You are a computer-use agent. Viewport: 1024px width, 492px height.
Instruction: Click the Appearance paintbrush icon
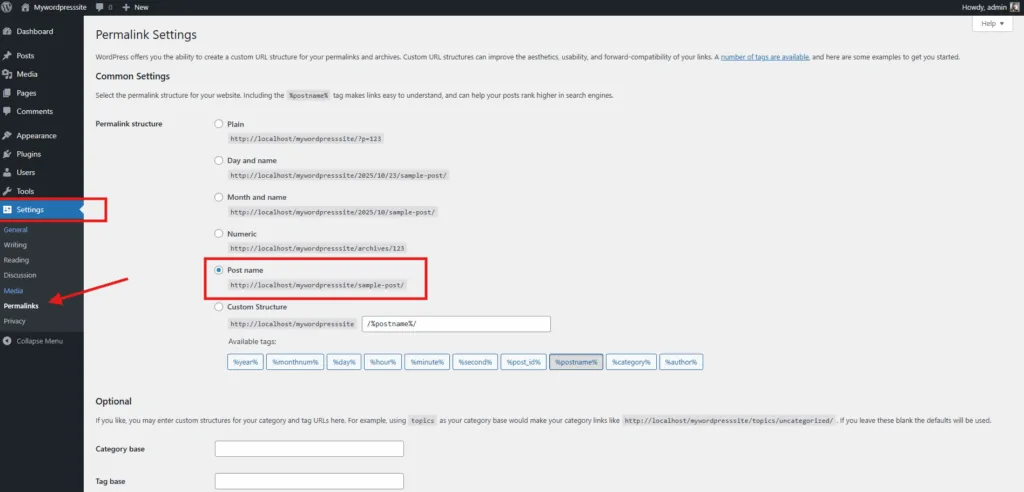click(7, 136)
